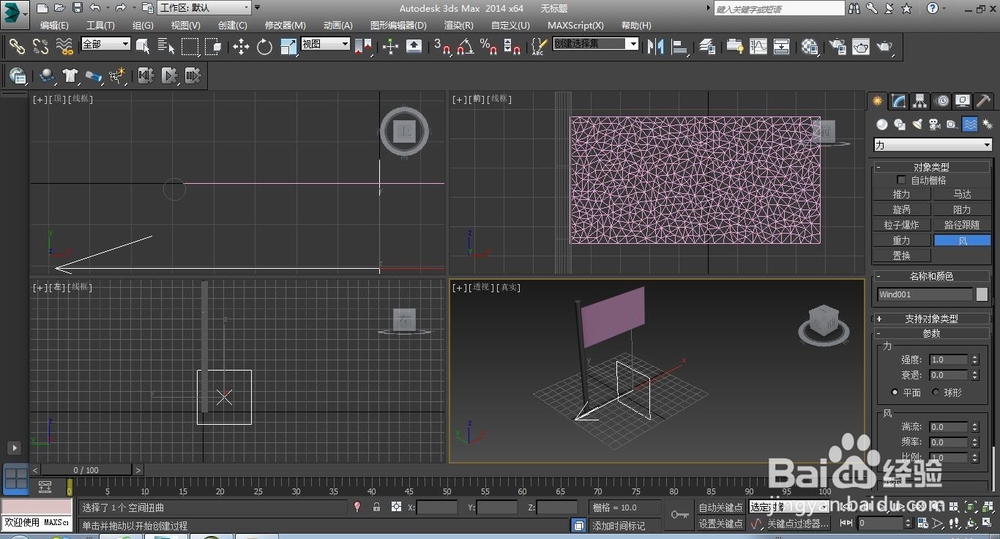The image size is (1000, 539).
Task: Switch to the Hierarchy command panel tab
Action: coord(920,101)
